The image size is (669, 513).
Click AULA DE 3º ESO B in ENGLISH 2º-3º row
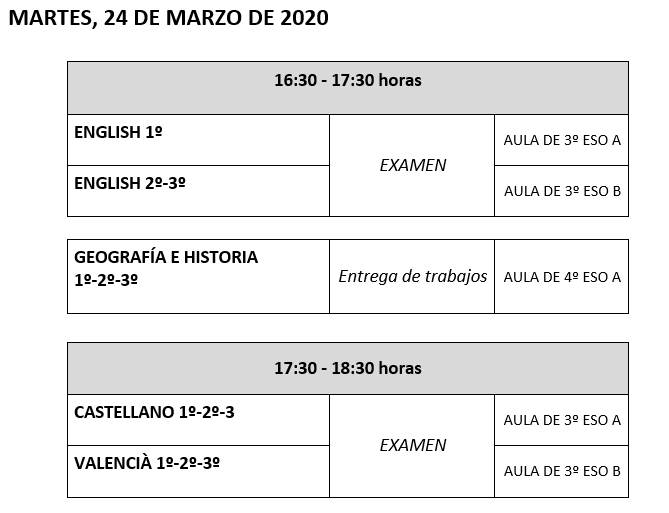[x=562, y=191]
